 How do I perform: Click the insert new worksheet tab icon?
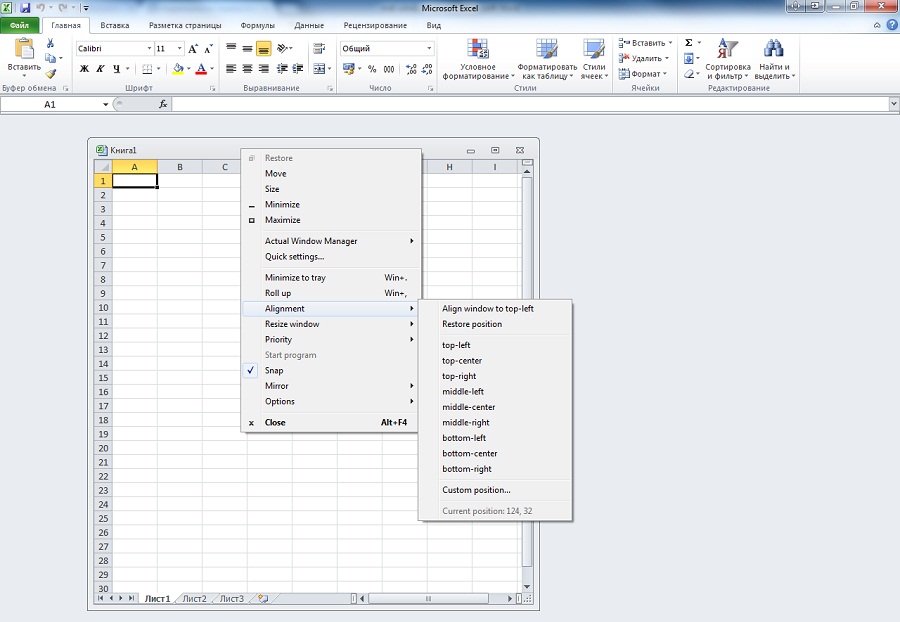[263, 598]
